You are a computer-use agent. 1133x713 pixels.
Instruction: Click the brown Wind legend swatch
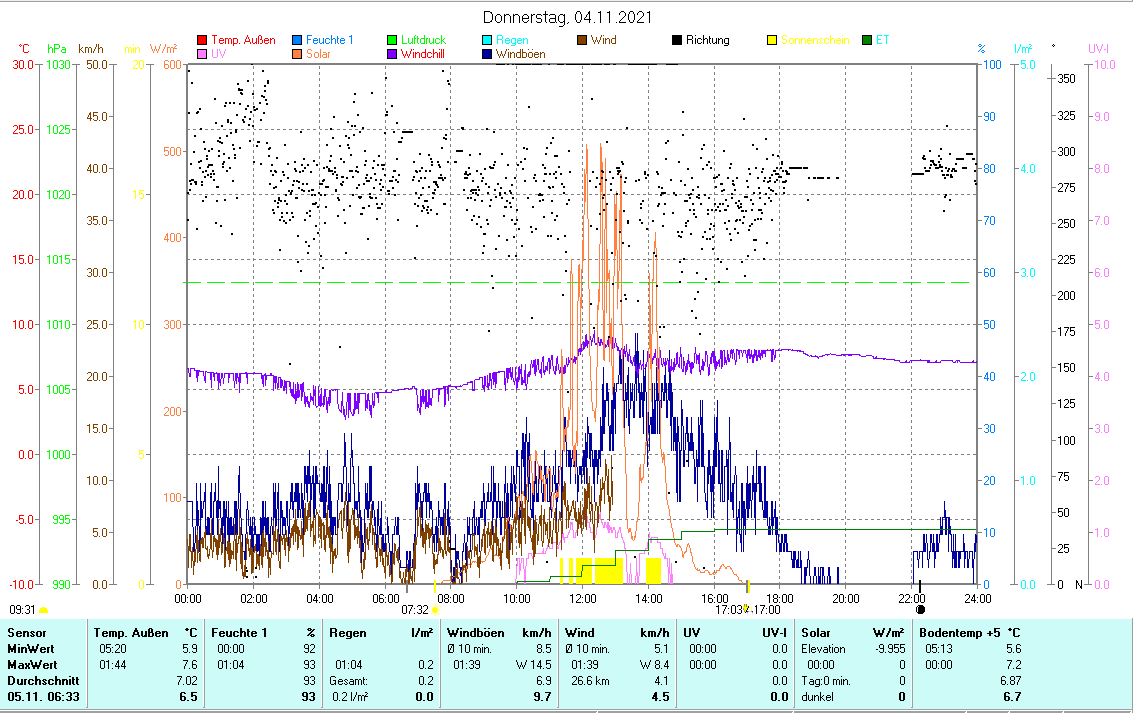pyautogui.click(x=582, y=40)
